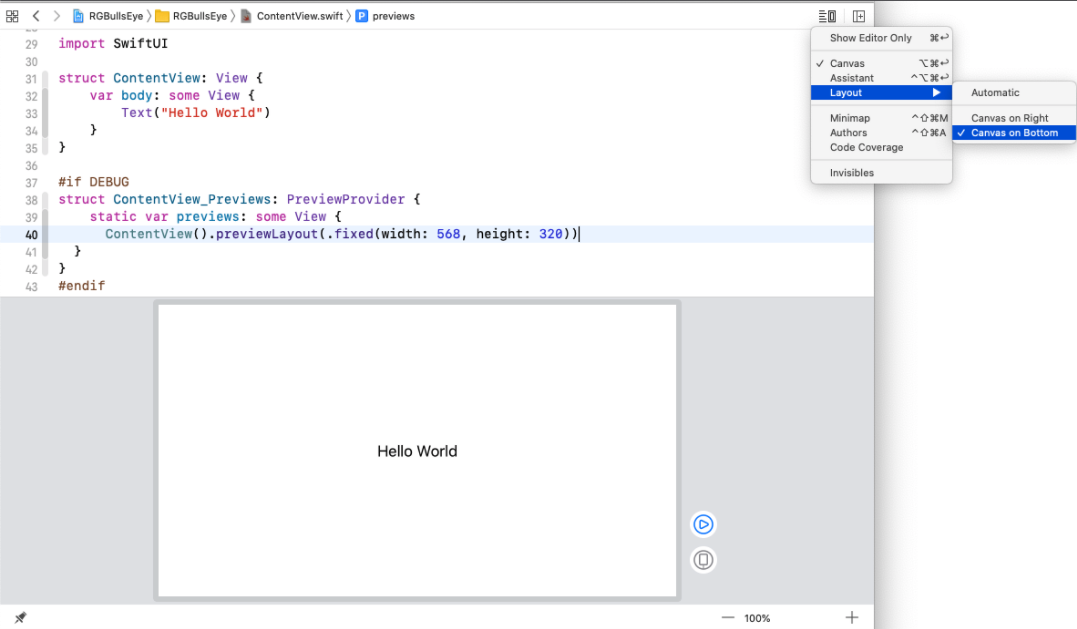The width and height of the screenshot is (1077, 629).
Task: Pin the canvas preview
Action: tap(20, 617)
